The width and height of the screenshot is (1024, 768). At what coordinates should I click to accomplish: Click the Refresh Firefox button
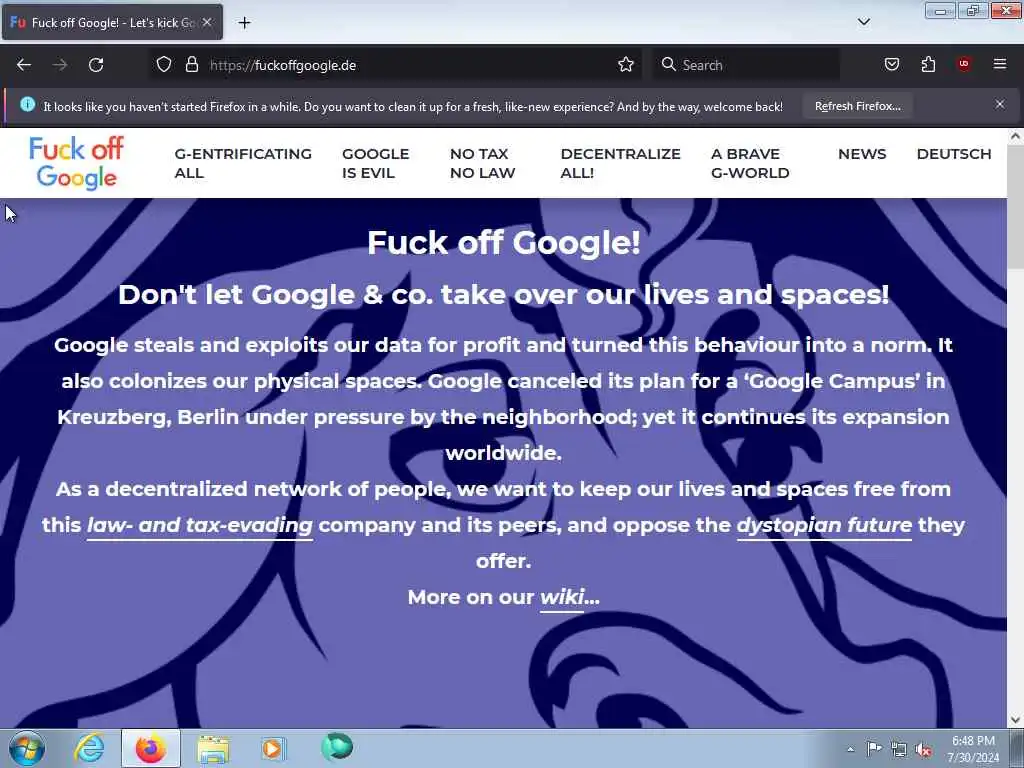[857, 106]
